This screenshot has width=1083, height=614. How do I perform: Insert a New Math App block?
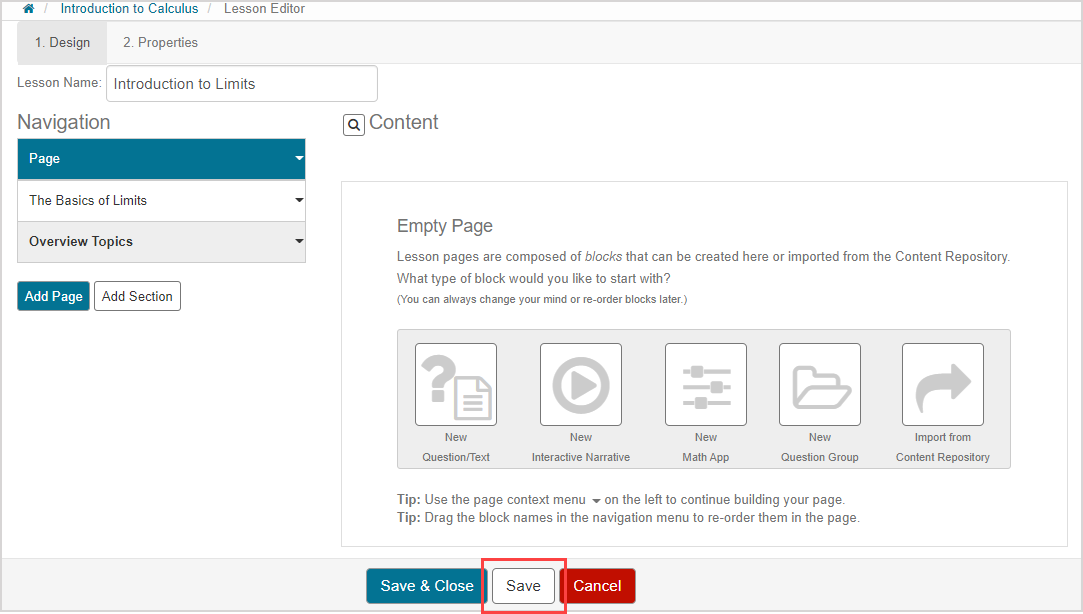(705, 385)
